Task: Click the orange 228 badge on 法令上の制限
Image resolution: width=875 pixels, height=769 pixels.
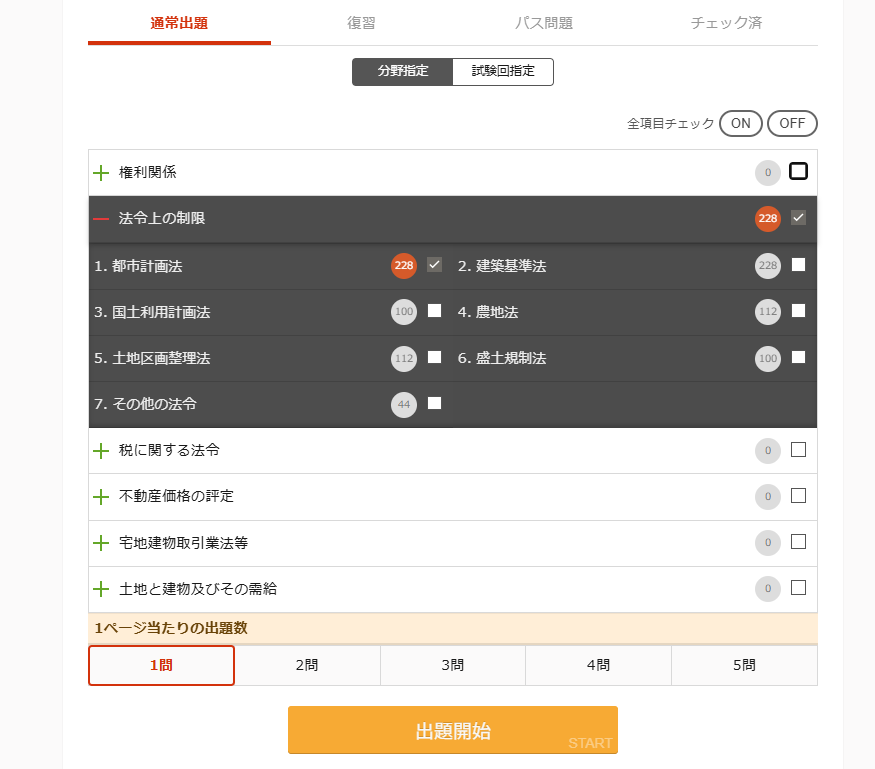Action: 768,218
